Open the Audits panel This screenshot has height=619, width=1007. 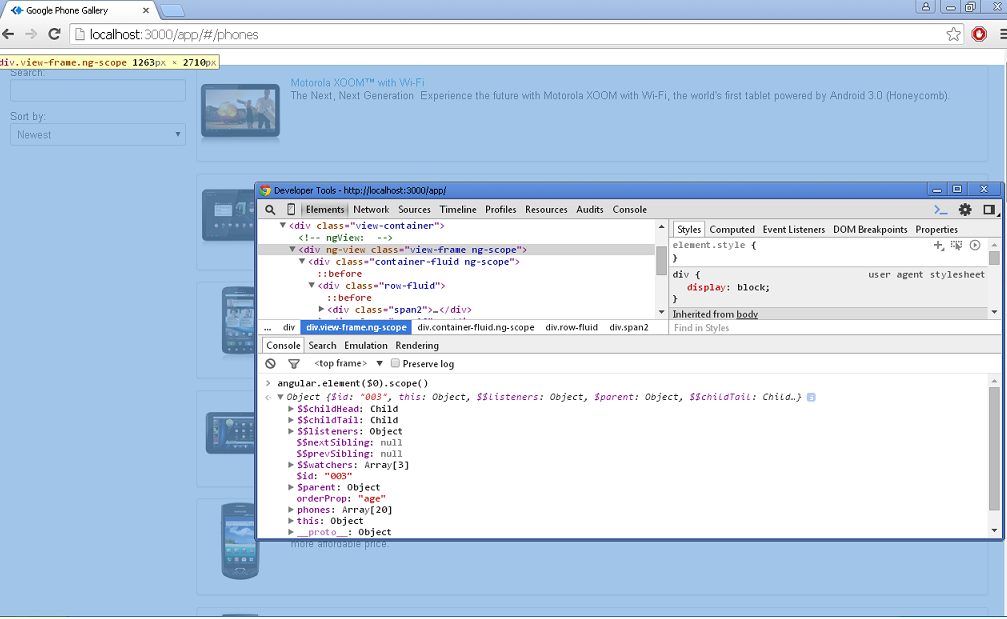590,209
